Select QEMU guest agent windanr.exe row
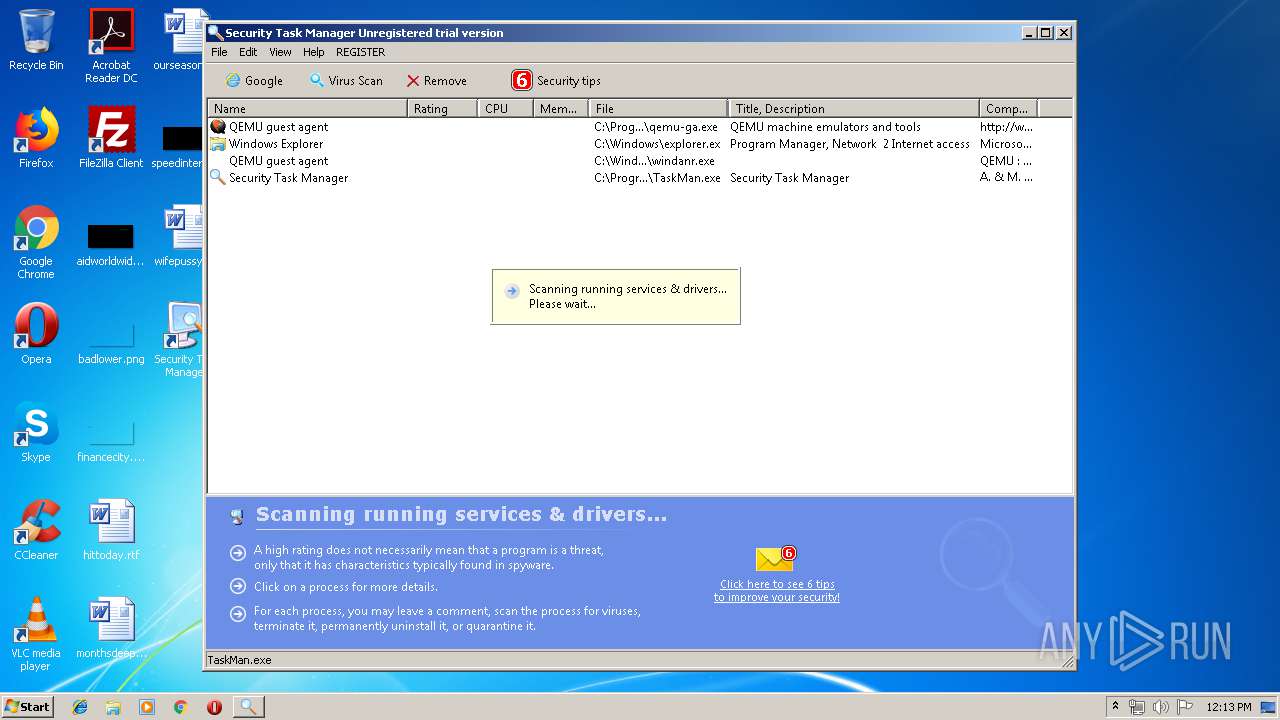This screenshot has width=1280, height=720. click(639, 161)
